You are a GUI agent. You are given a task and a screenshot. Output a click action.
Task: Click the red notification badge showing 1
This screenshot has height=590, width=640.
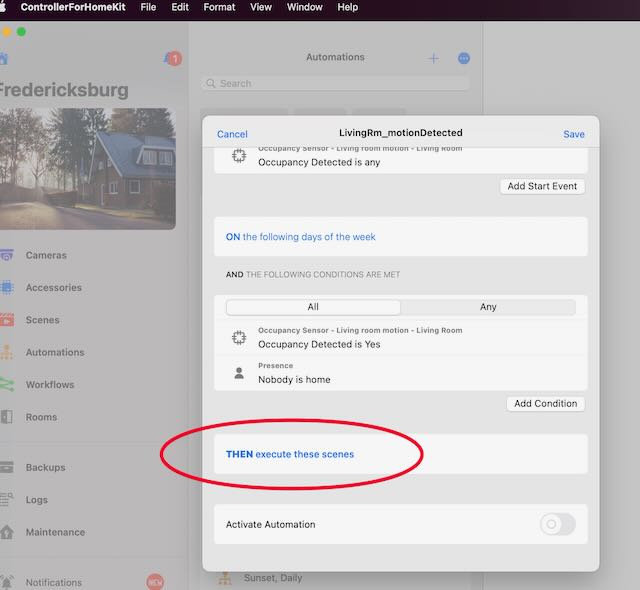[x=175, y=59]
